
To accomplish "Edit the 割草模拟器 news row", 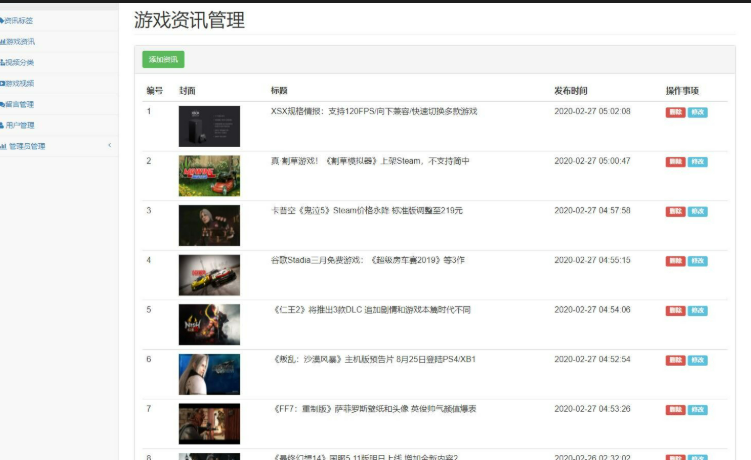I will [x=697, y=162].
